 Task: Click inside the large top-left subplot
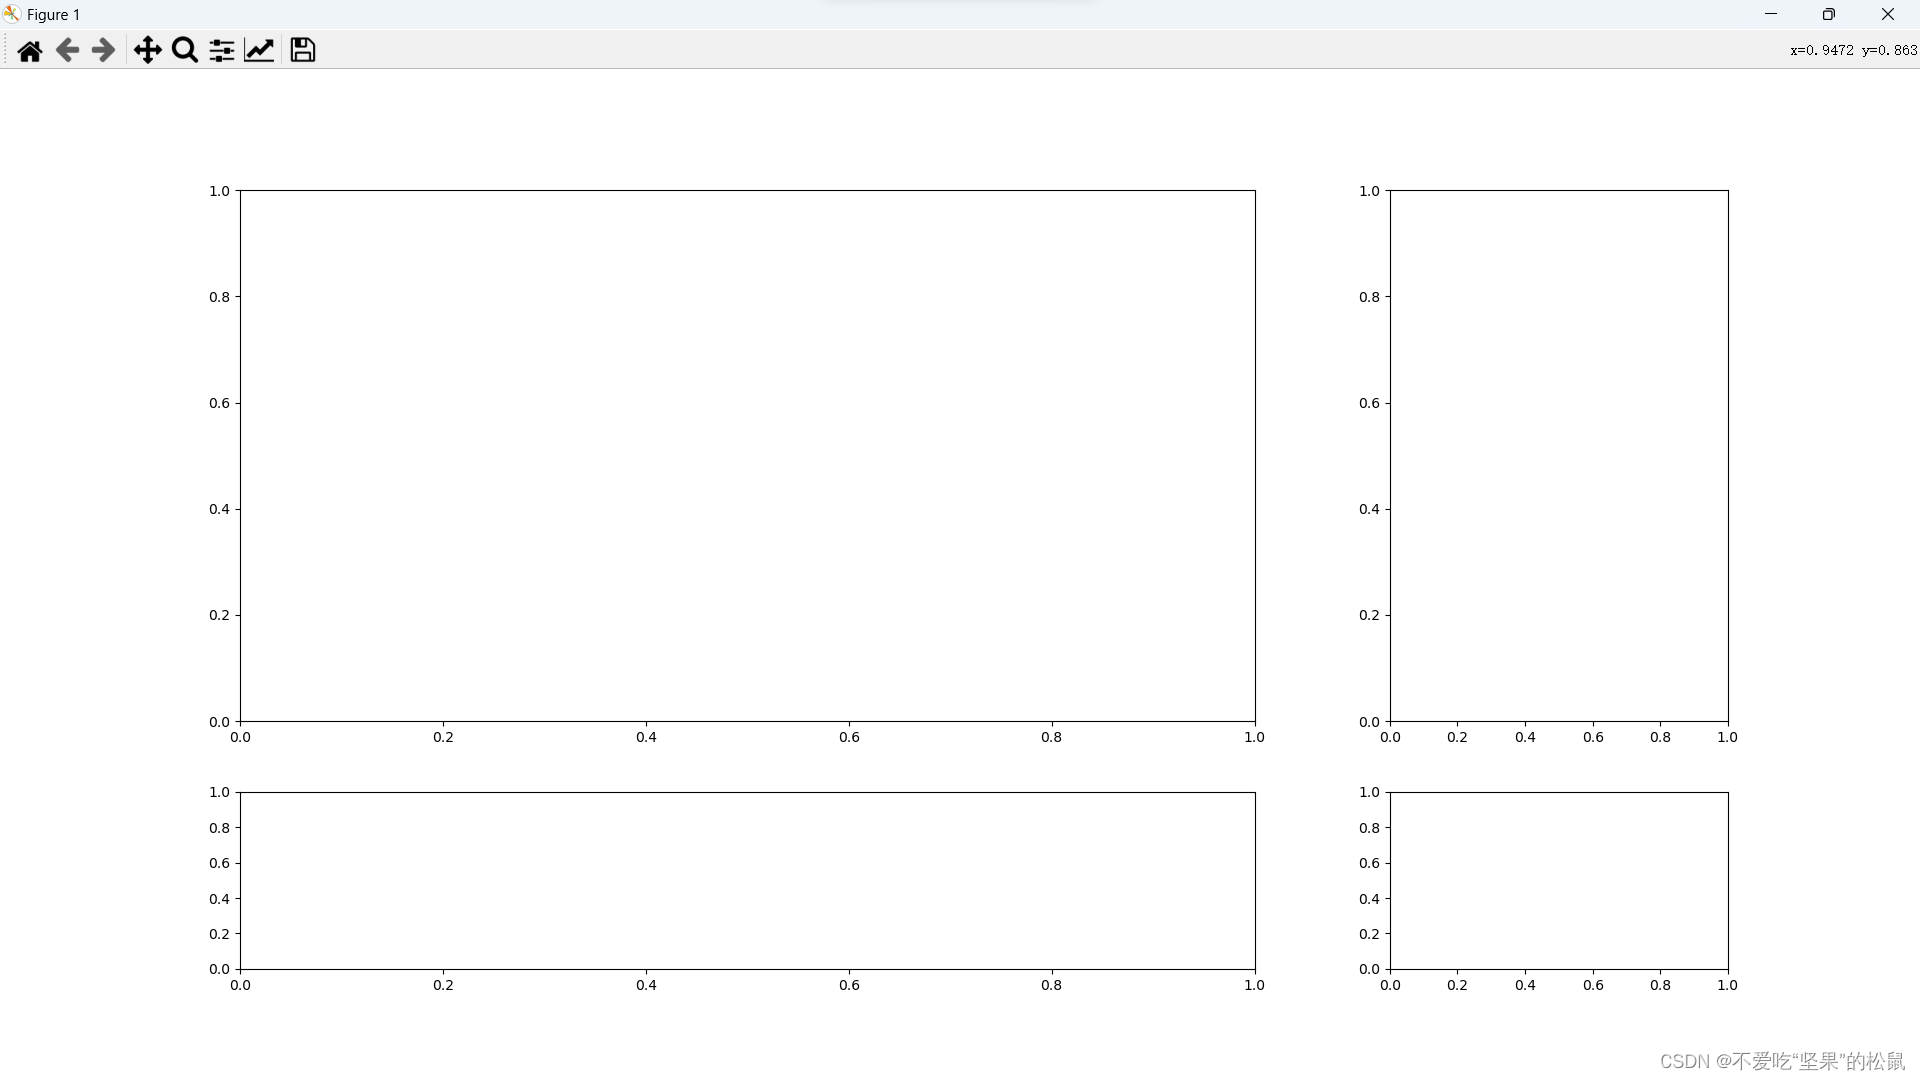point(747,455)
